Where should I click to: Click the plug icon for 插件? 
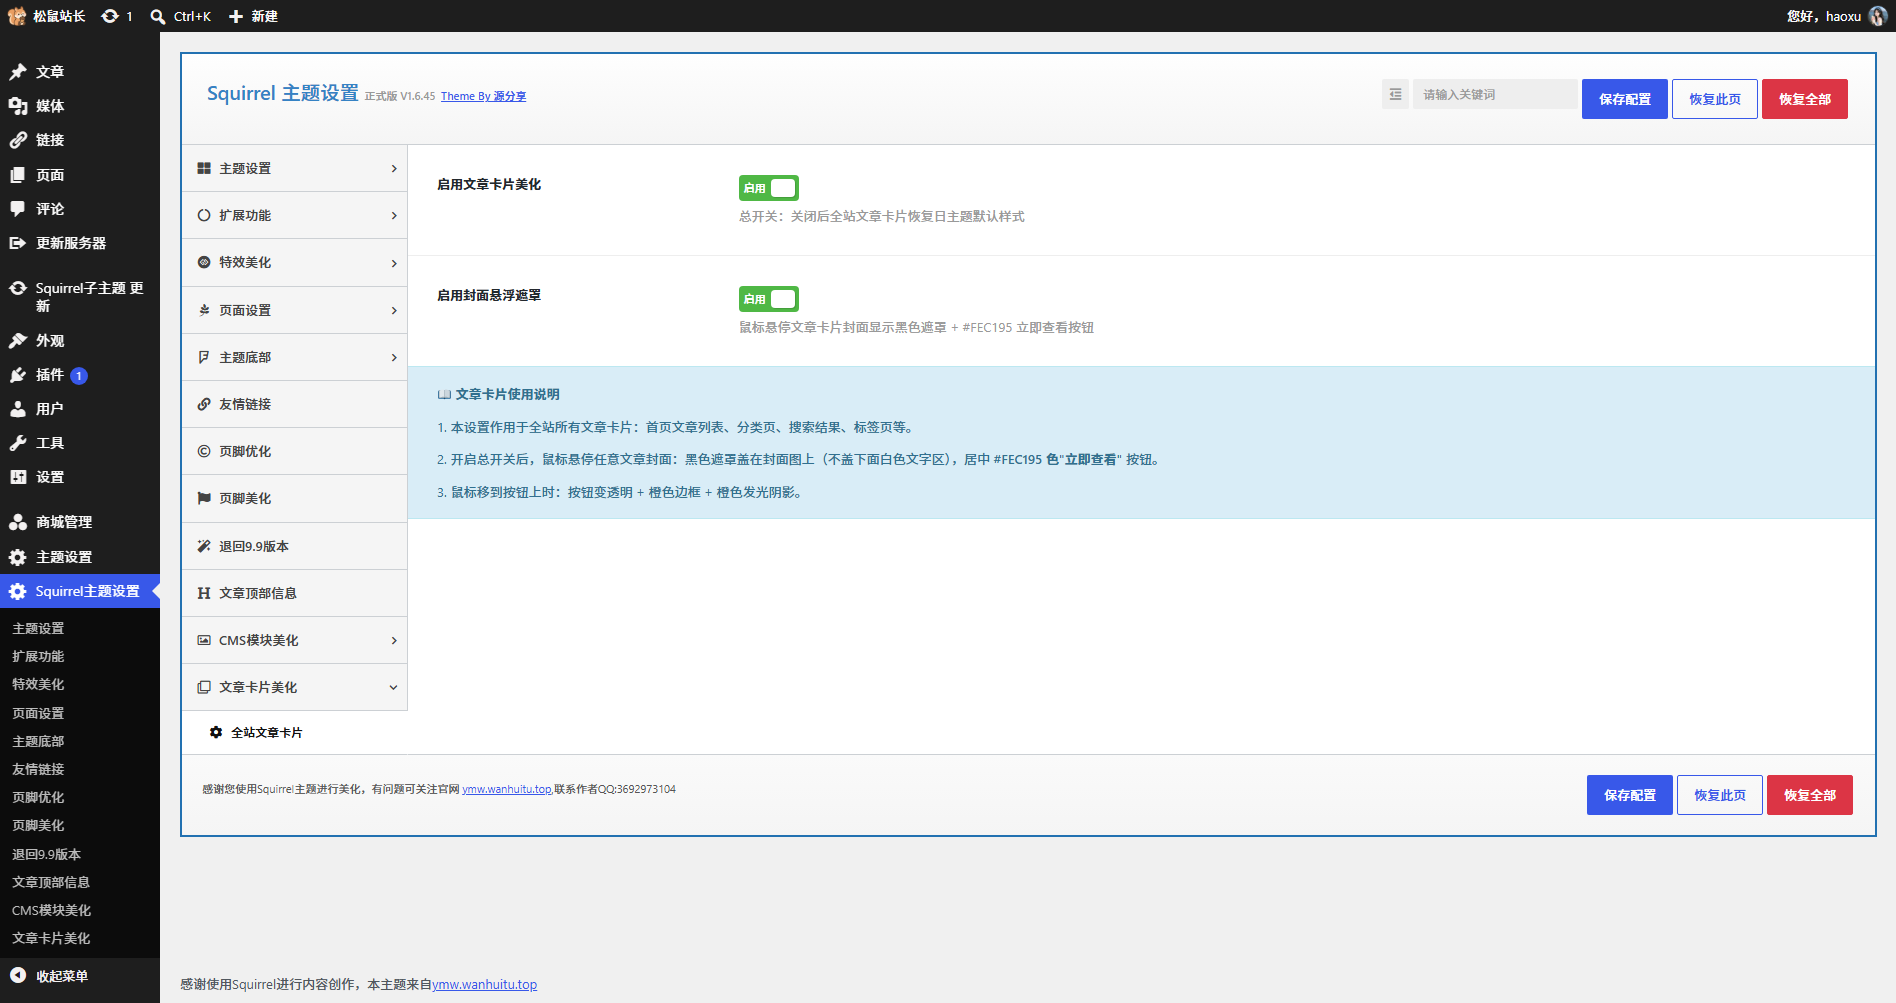tap(18, 375)
